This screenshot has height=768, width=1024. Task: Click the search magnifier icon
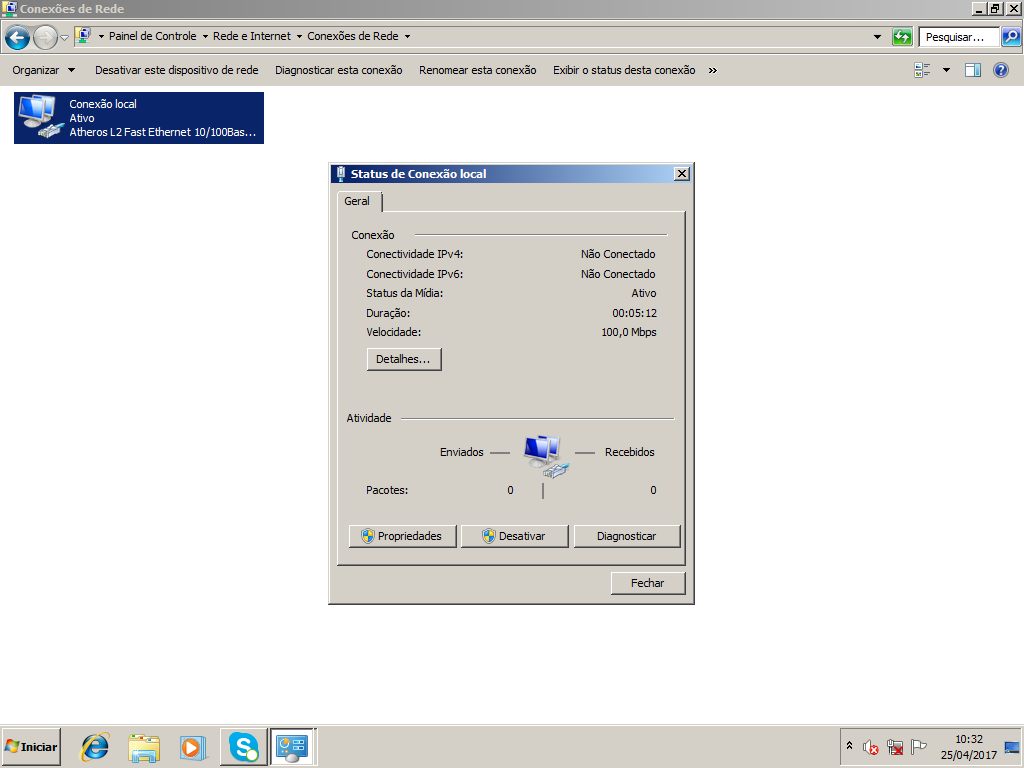pyautogui.click(x=1010, y=37)
